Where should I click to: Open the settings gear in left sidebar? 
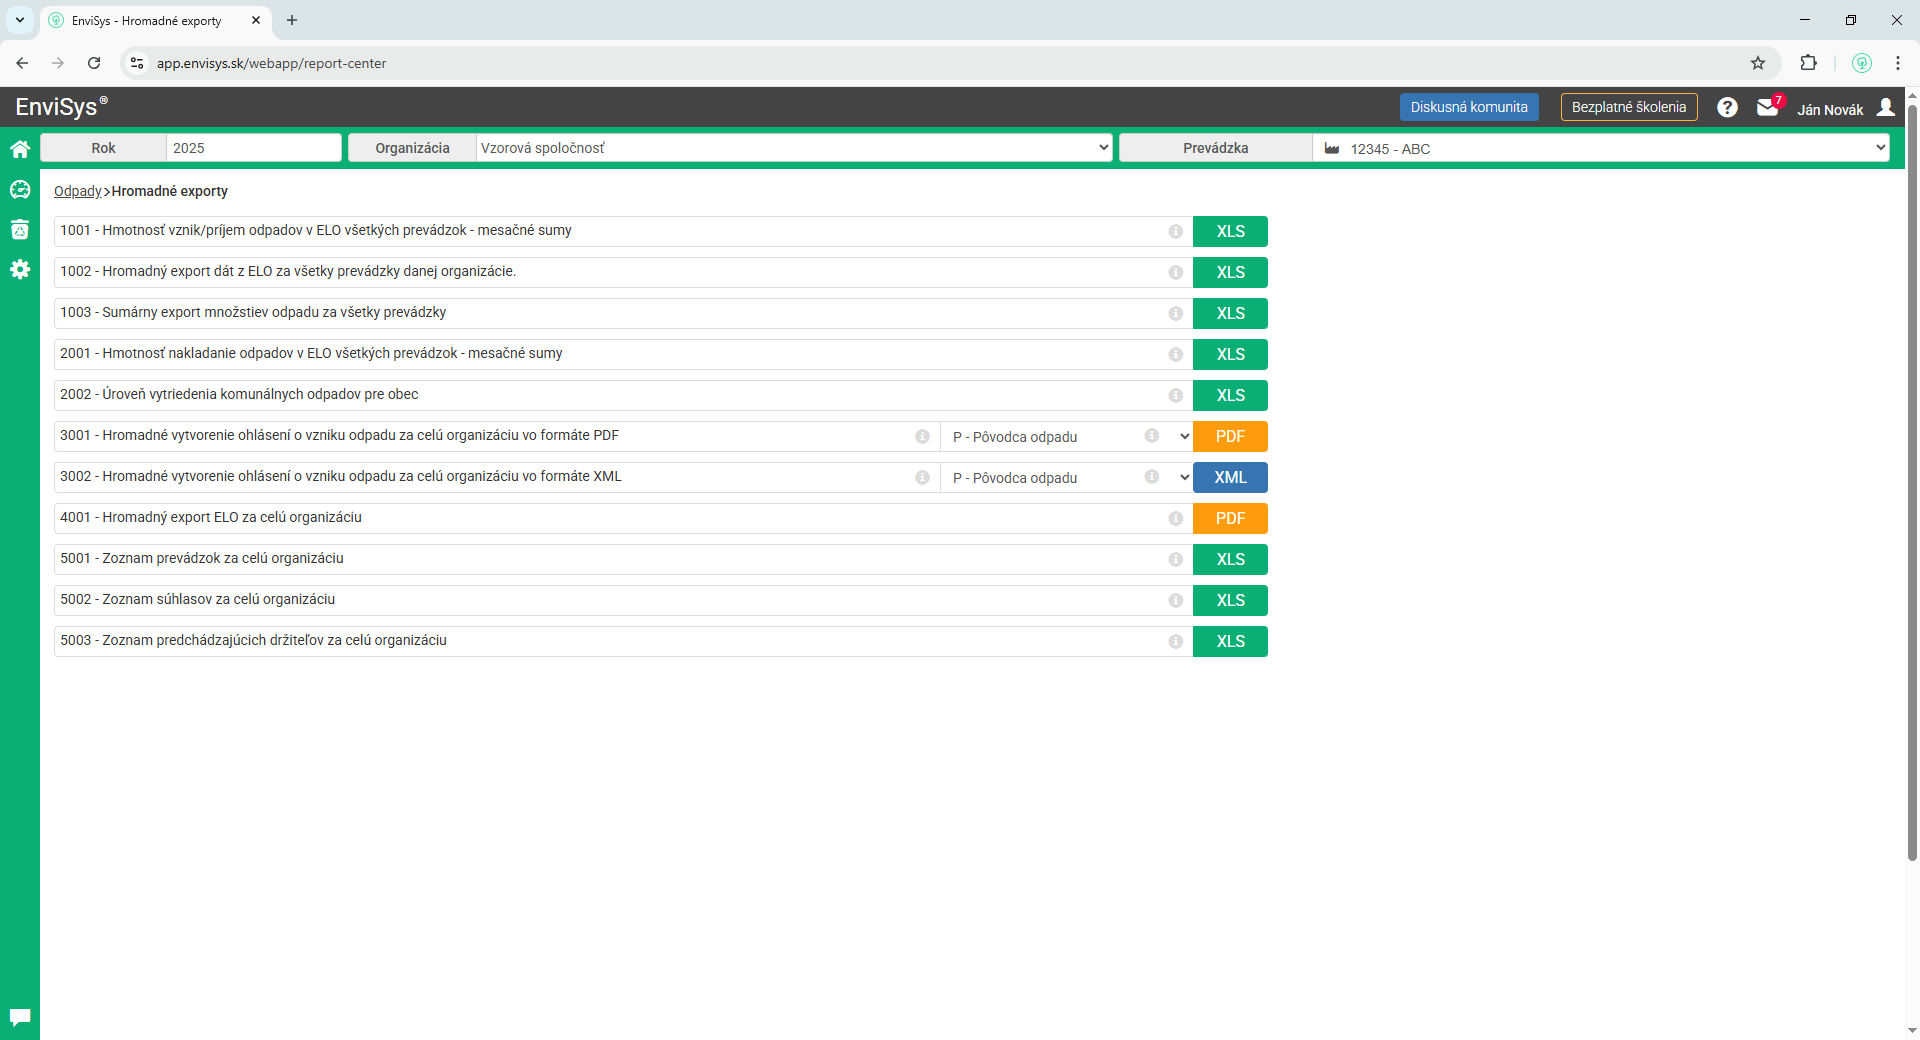(20, 269)
